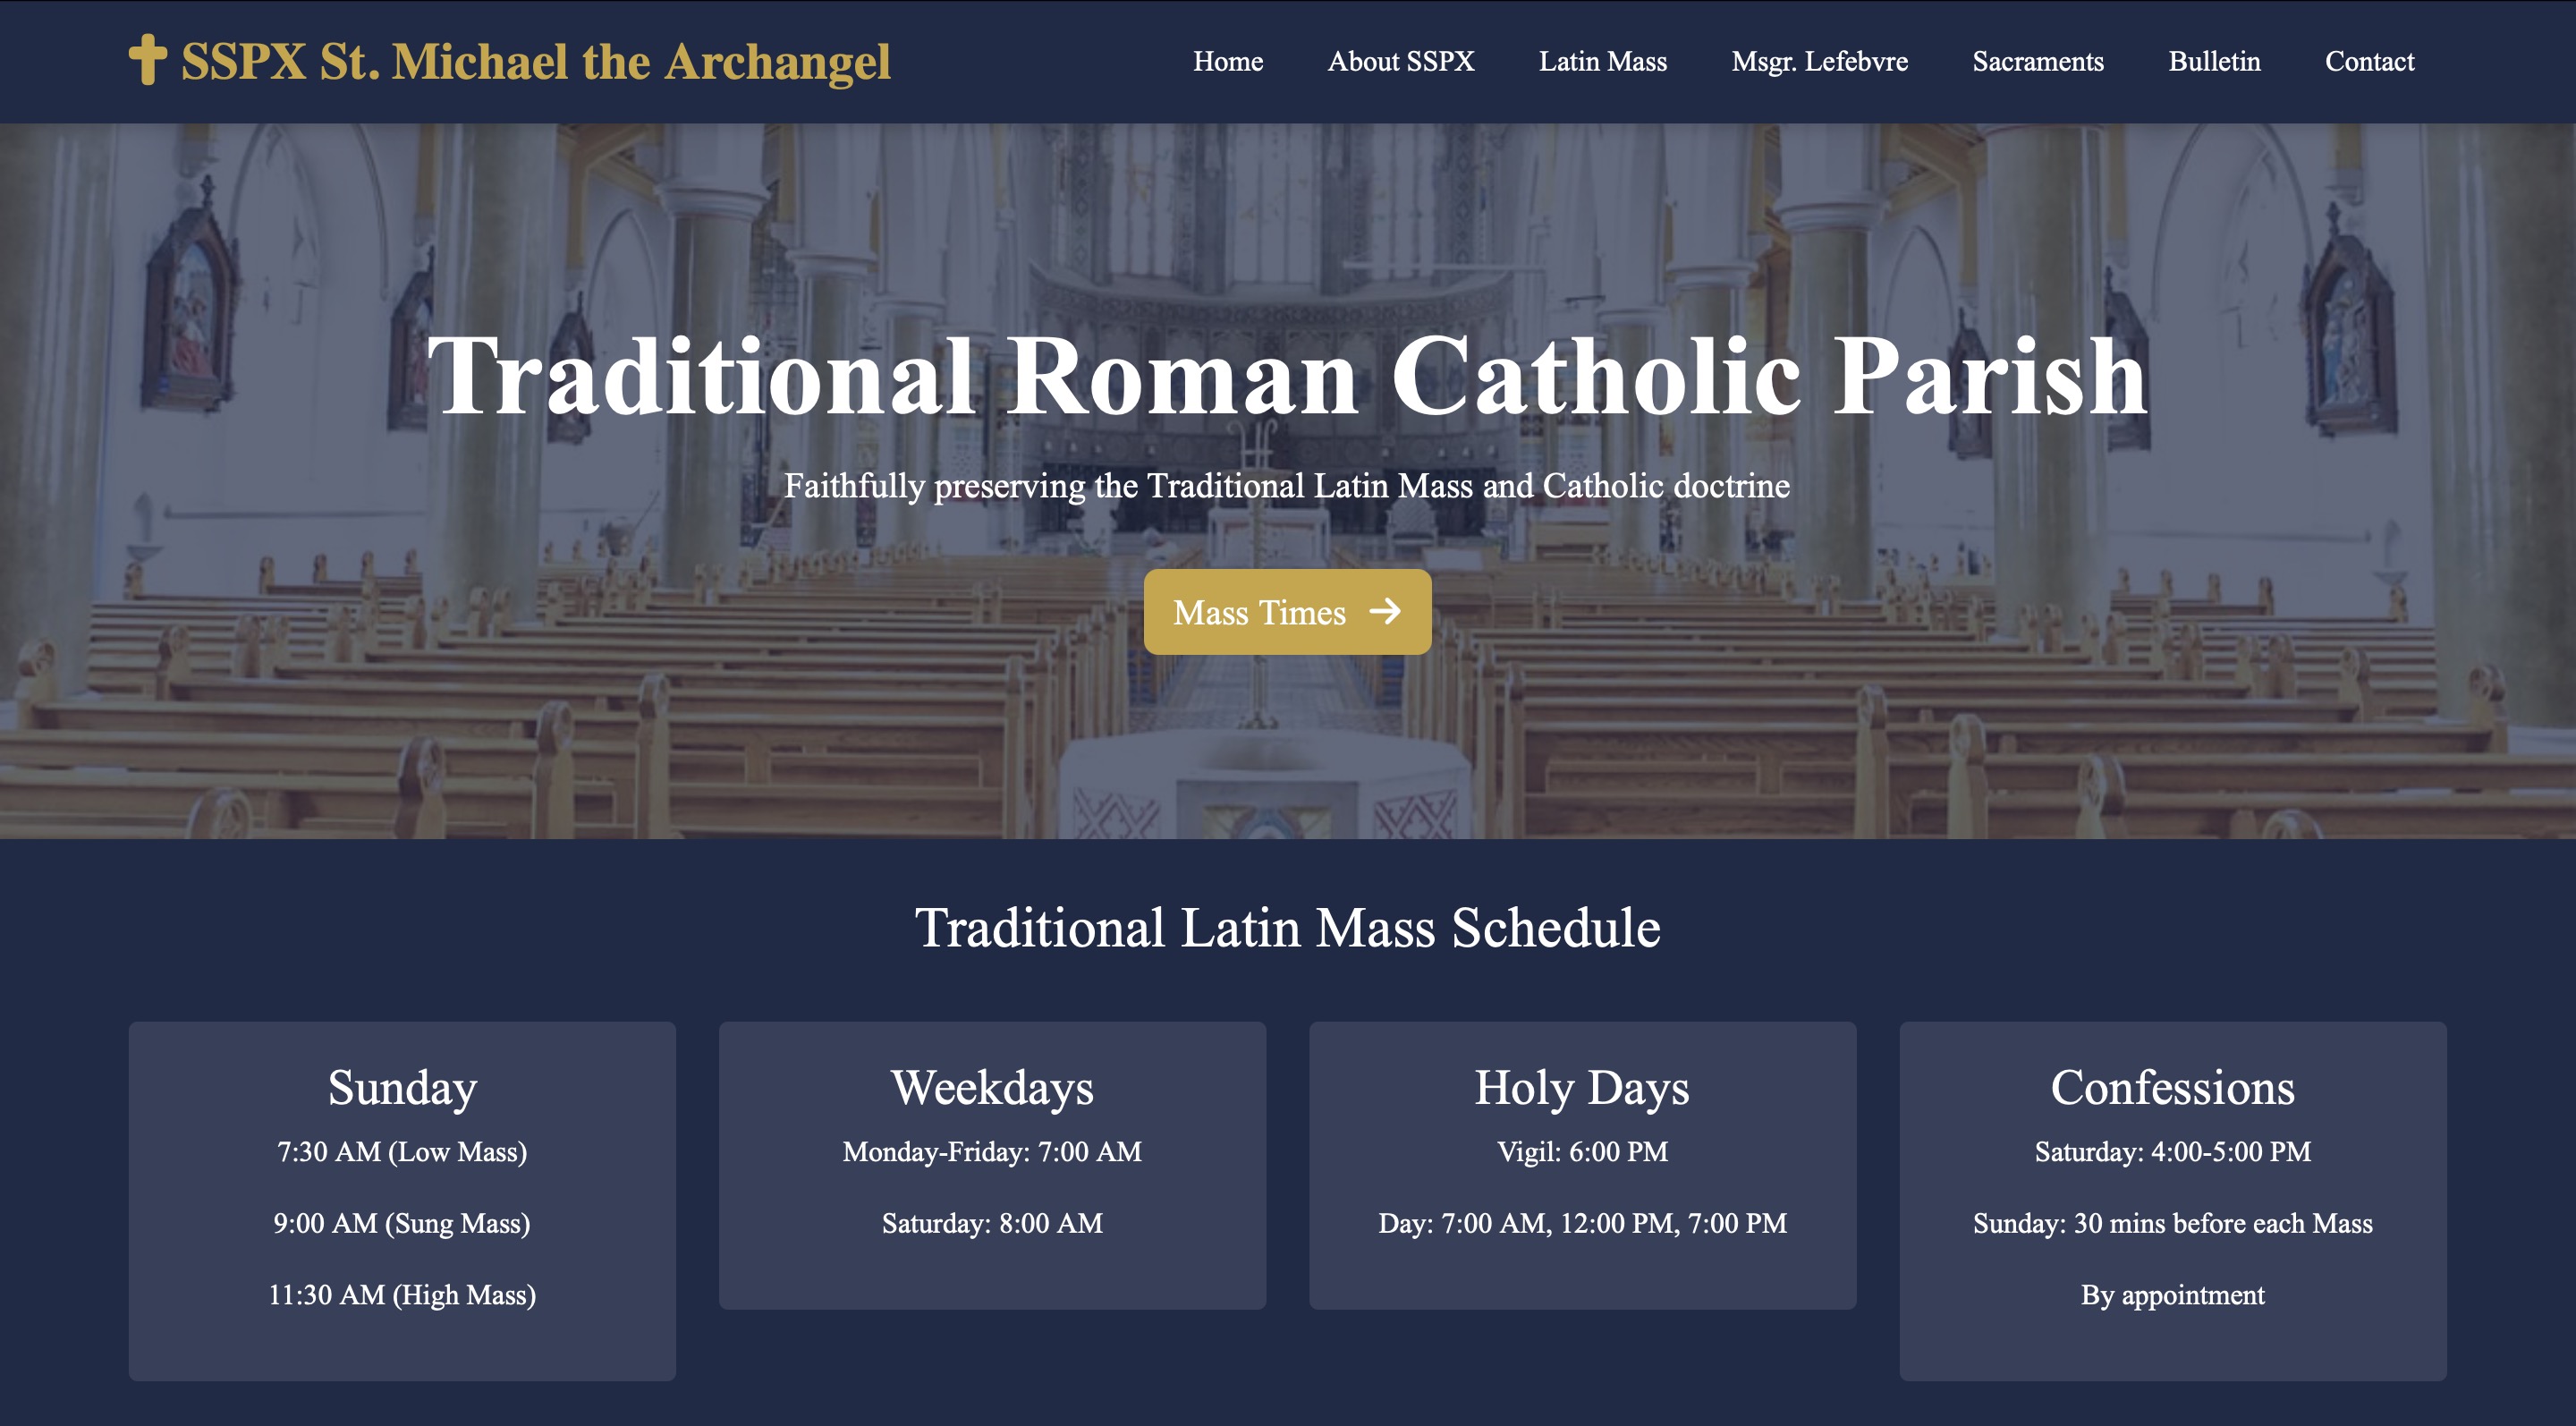
Task: Click Saturday: 4:00-5:00 PM confession time
Action: coord(2172,1152)
